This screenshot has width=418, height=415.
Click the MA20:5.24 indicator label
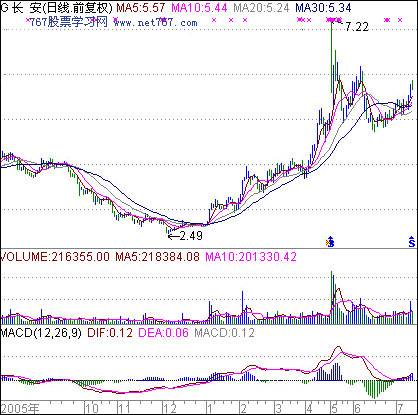tap(261, 8)
